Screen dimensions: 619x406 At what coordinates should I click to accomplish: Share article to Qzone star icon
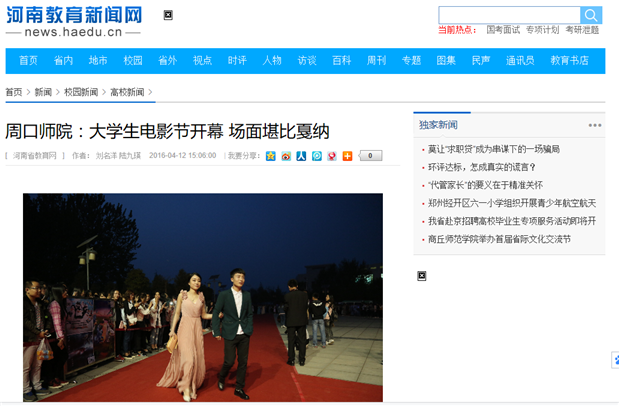(x=270, y=156)
